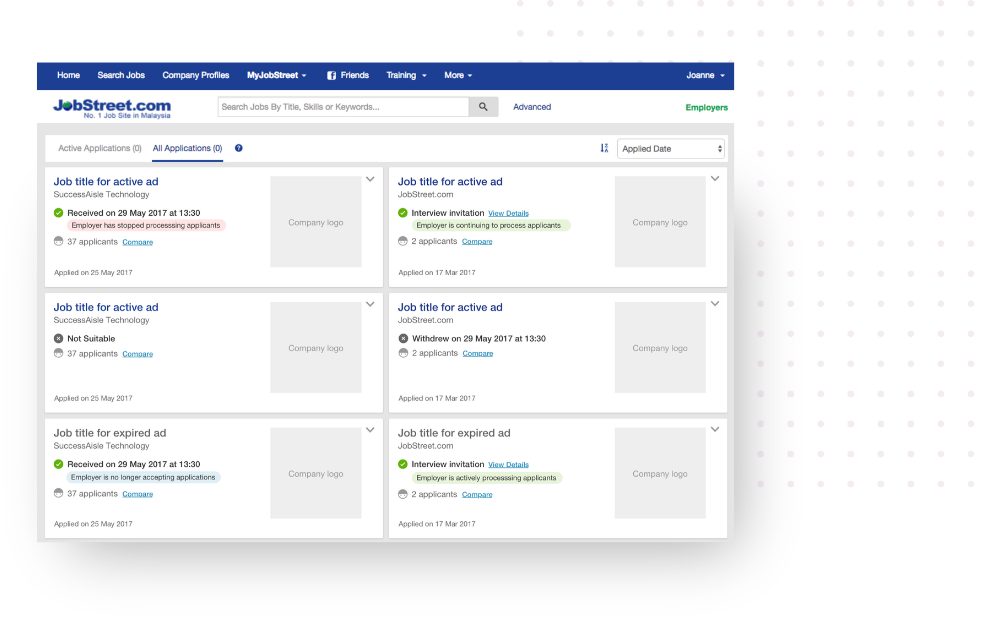Click the search magnifier button
This screenshot has width=986, height=620.
pos(483,107)
